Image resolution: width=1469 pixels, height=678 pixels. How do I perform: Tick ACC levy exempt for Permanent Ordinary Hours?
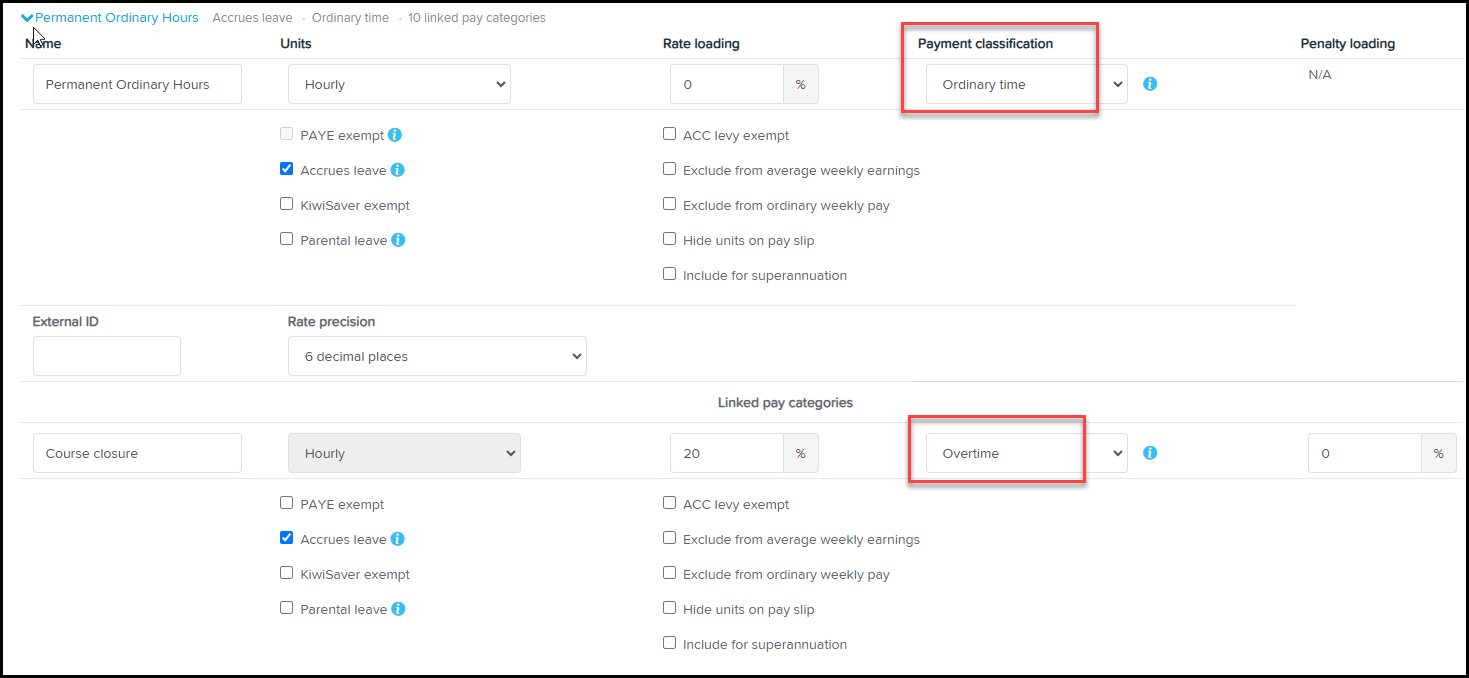tap(670, 135)
